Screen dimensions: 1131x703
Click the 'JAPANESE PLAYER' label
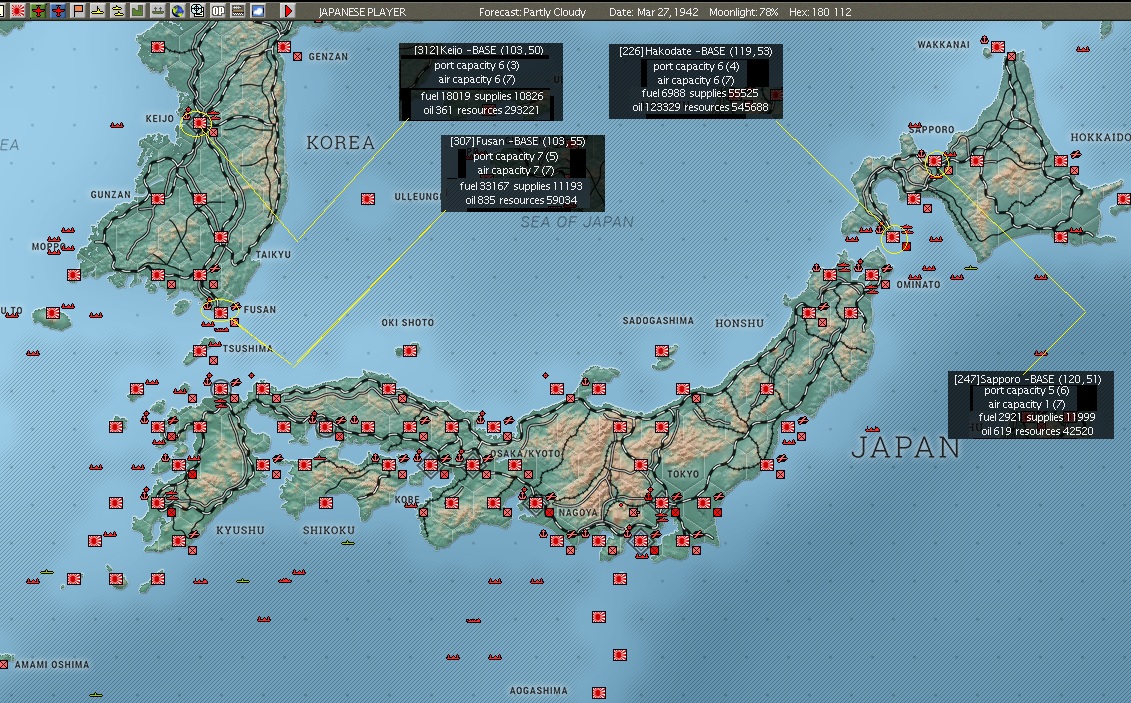362,12
